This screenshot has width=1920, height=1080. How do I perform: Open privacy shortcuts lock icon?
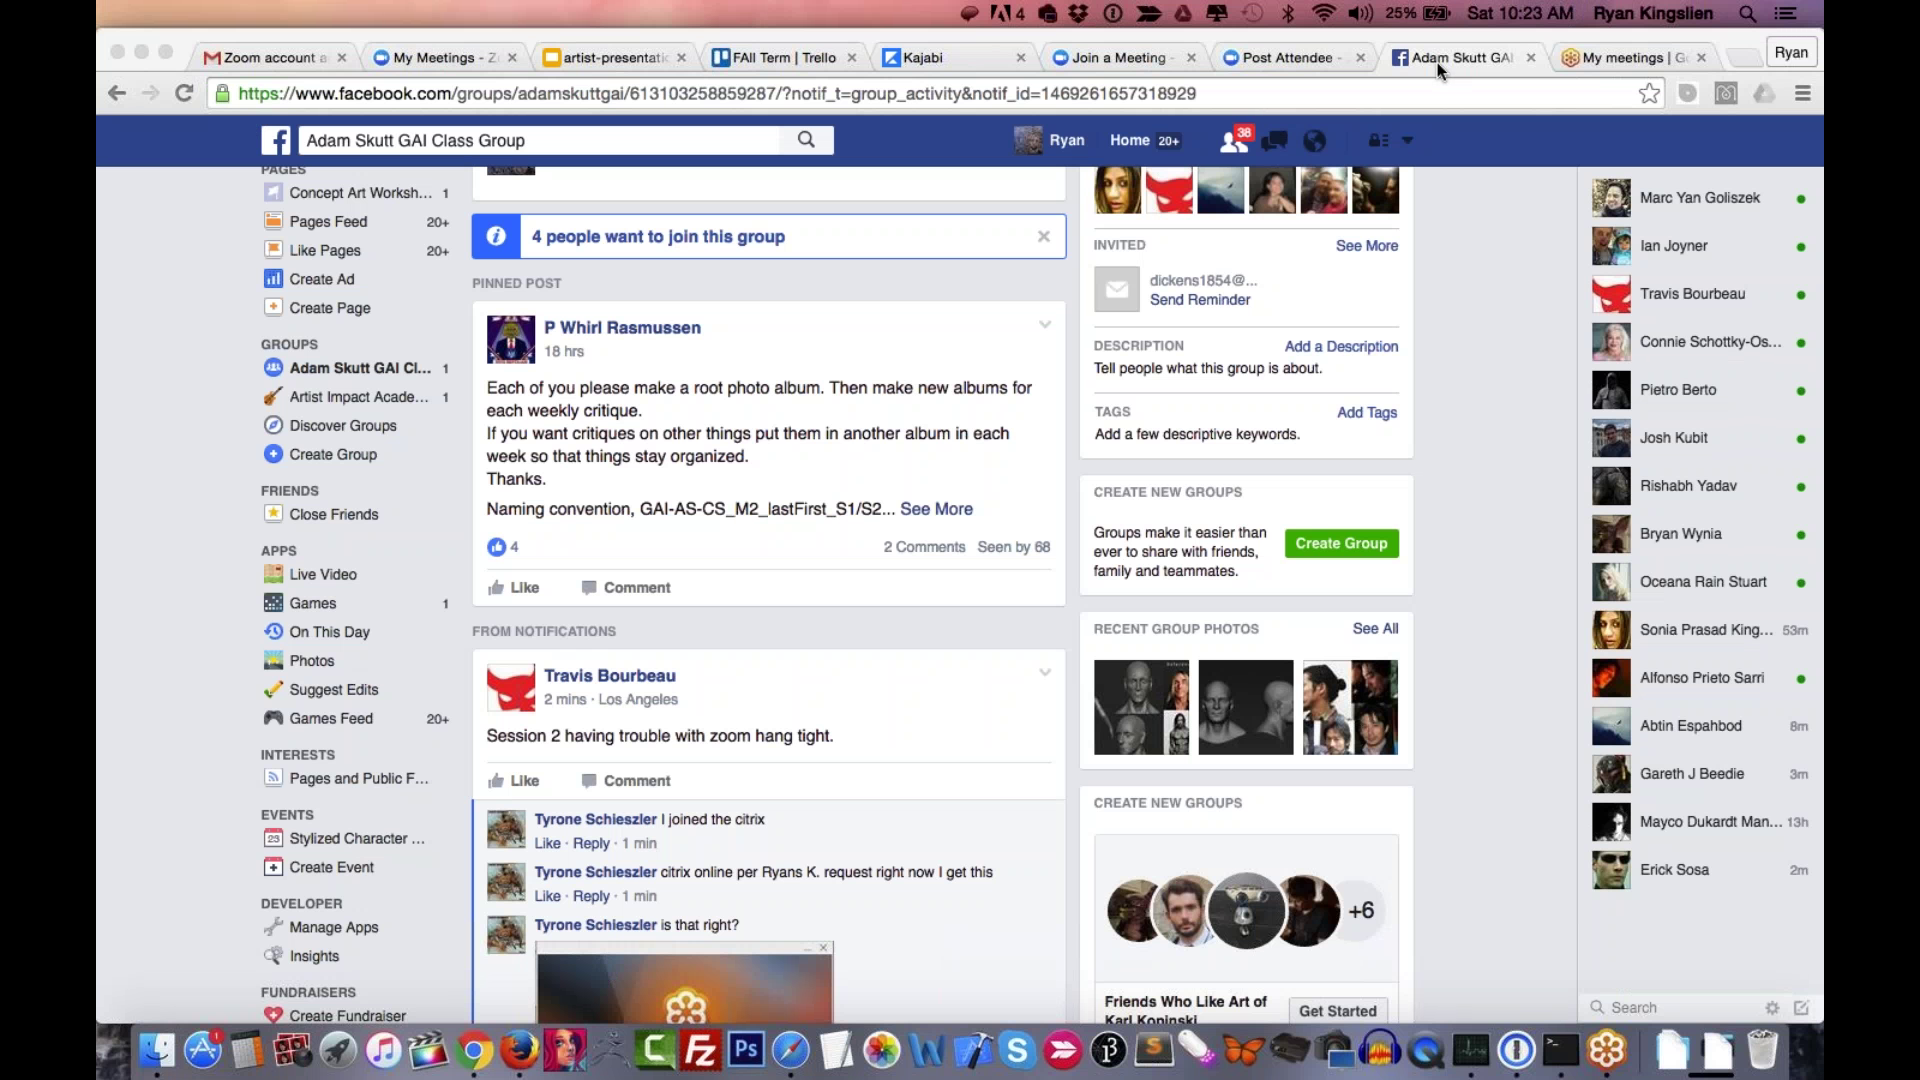tap(1379, 141)
